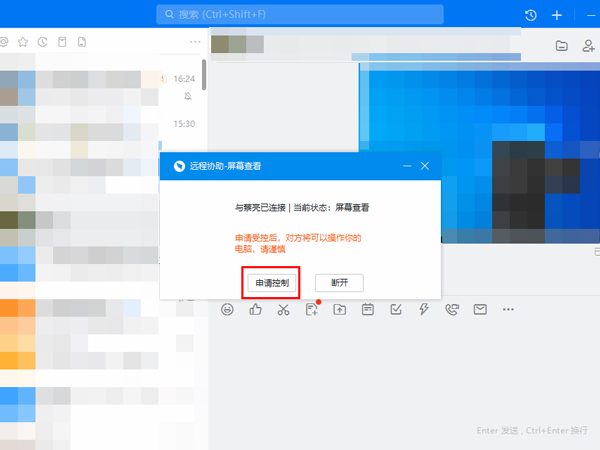Image resolution: width=600 pixels, height=450 pixels.
Task: Expand the conversation list more options
Action: click(x=195, y=42)
